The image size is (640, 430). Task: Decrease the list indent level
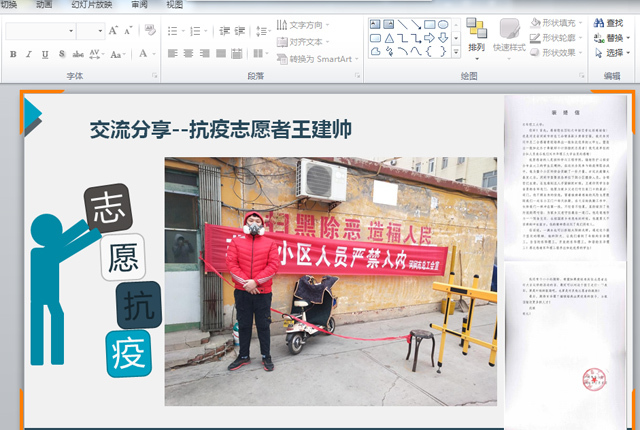click(x=224, y=31)
